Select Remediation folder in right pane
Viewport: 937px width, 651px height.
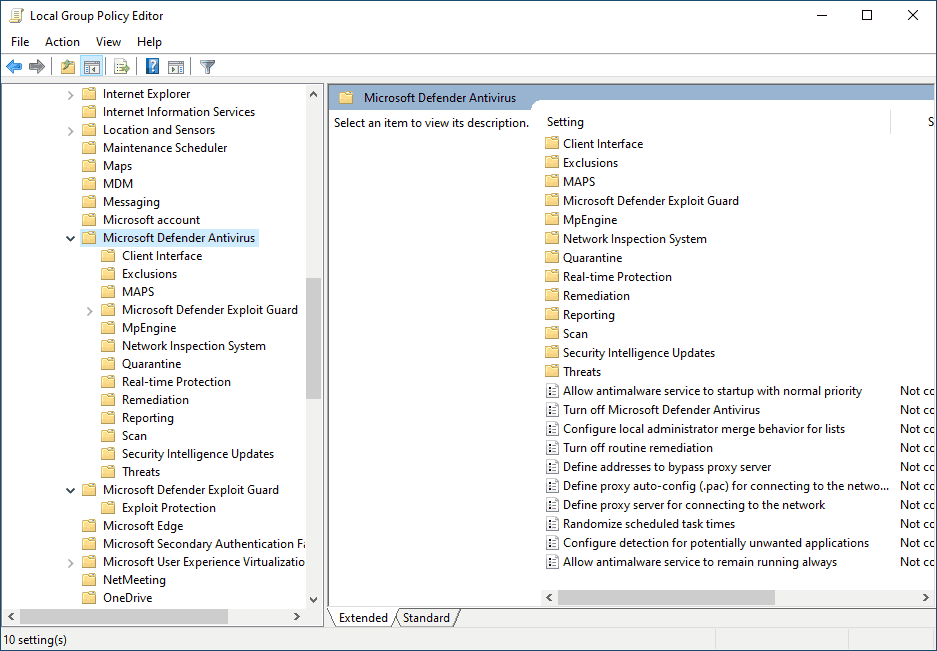click(596, 296)
